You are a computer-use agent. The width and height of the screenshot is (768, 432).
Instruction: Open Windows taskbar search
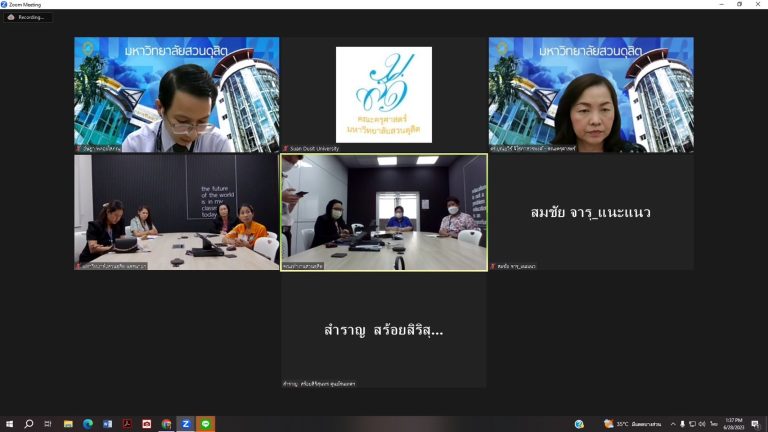point(29,424)
